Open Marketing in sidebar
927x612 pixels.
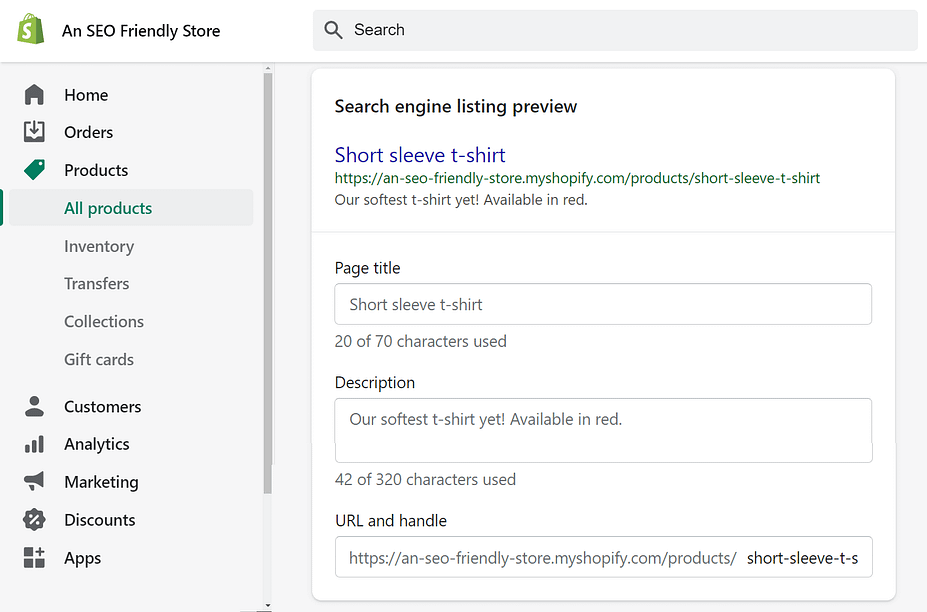[x=102, y=482]
